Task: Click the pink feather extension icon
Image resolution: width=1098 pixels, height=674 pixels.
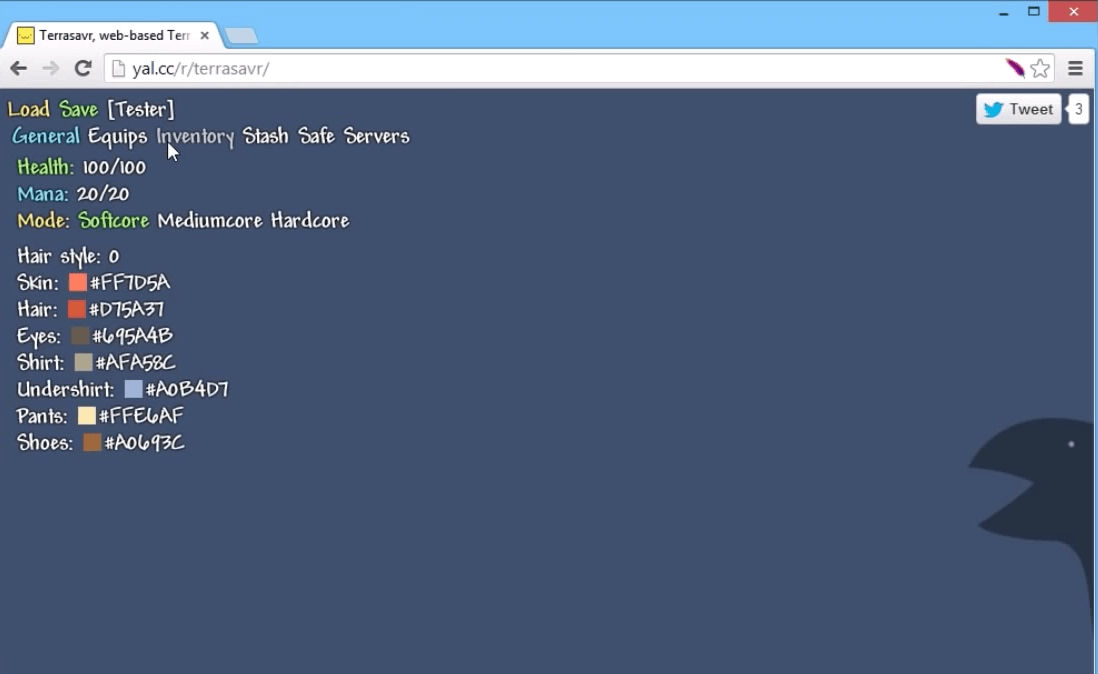Action: click(1015, 68)
